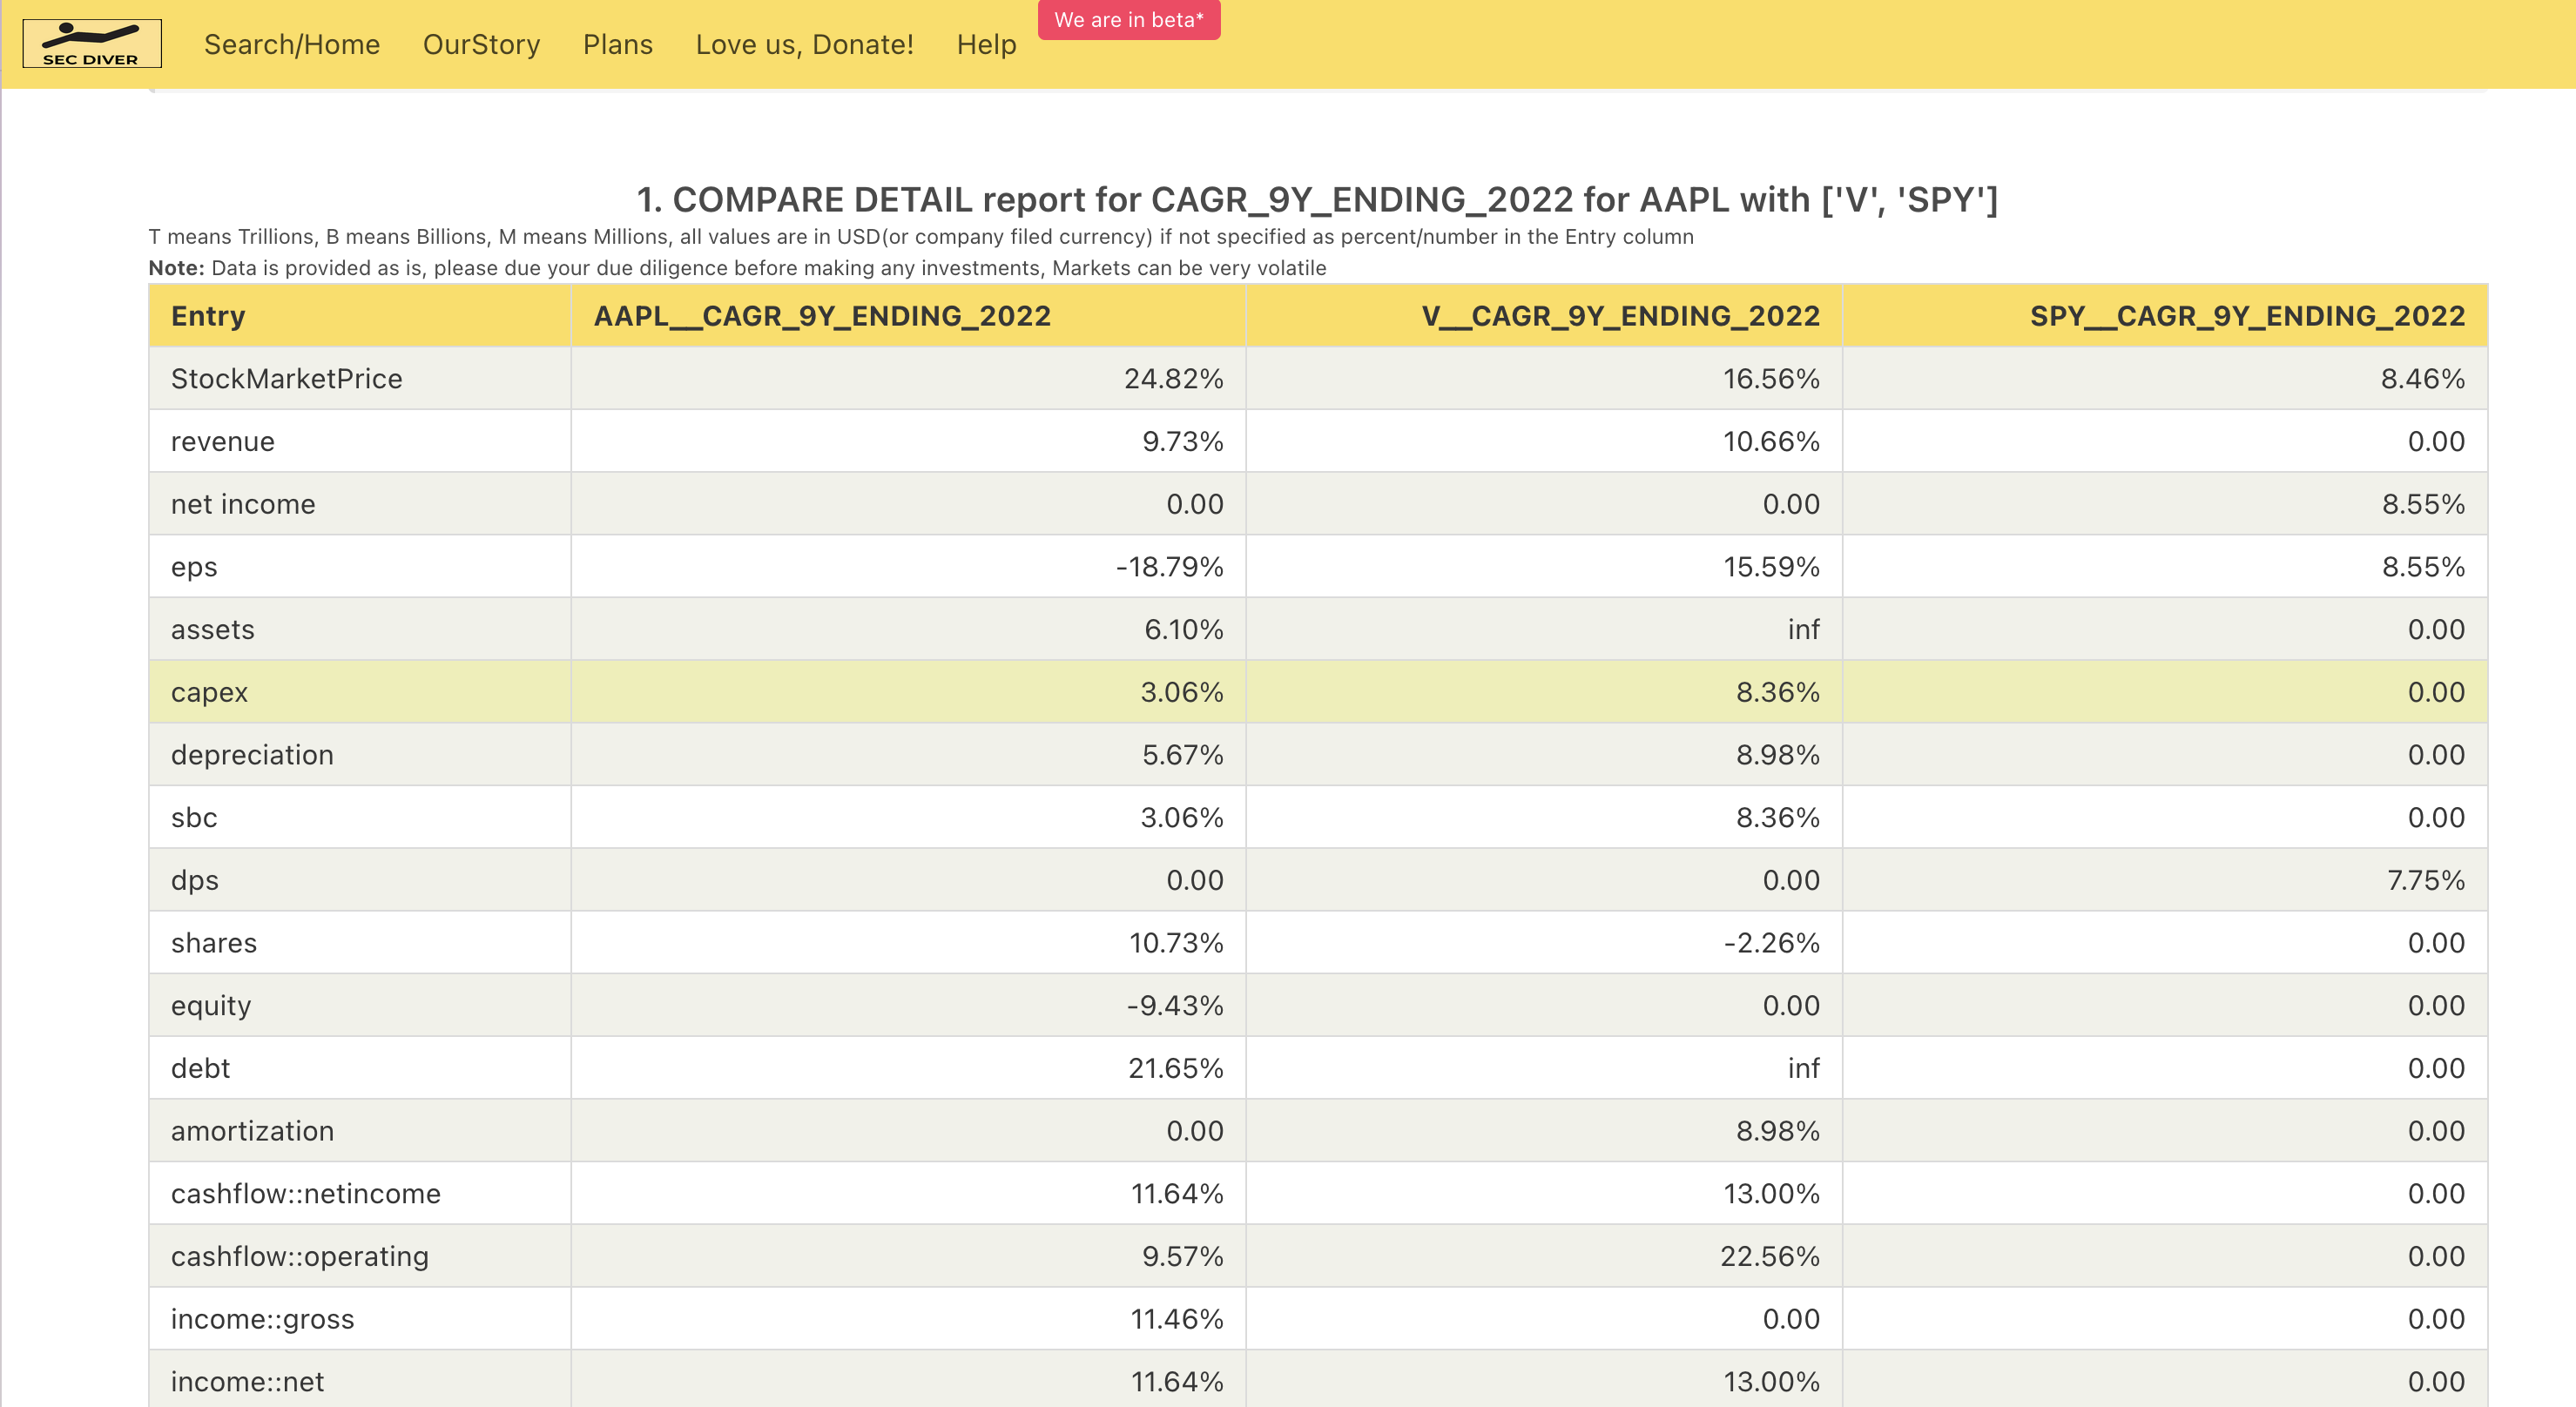2576x1407 pixels.
Task: Click the 'We are in beta*' badge
Action: tap(1129, 20)
